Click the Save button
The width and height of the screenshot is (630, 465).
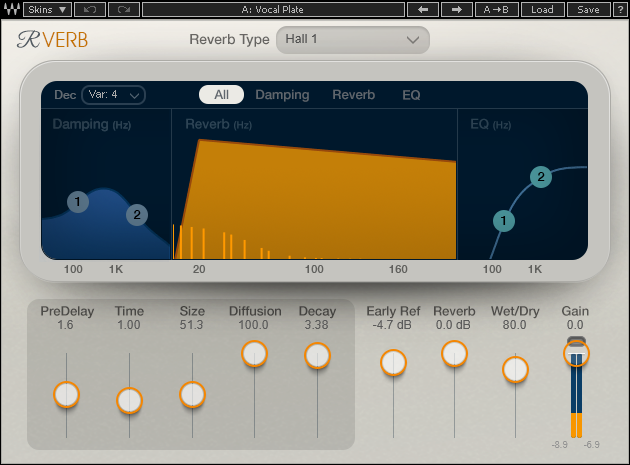coord(589,9)
